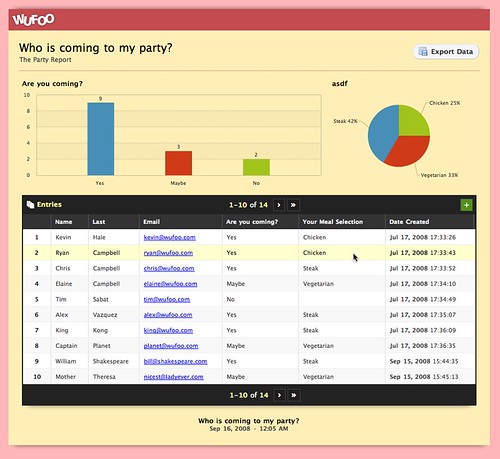Select entry row 5 for Tim Sabat
500x459 pixels.
tap(249, 299)
